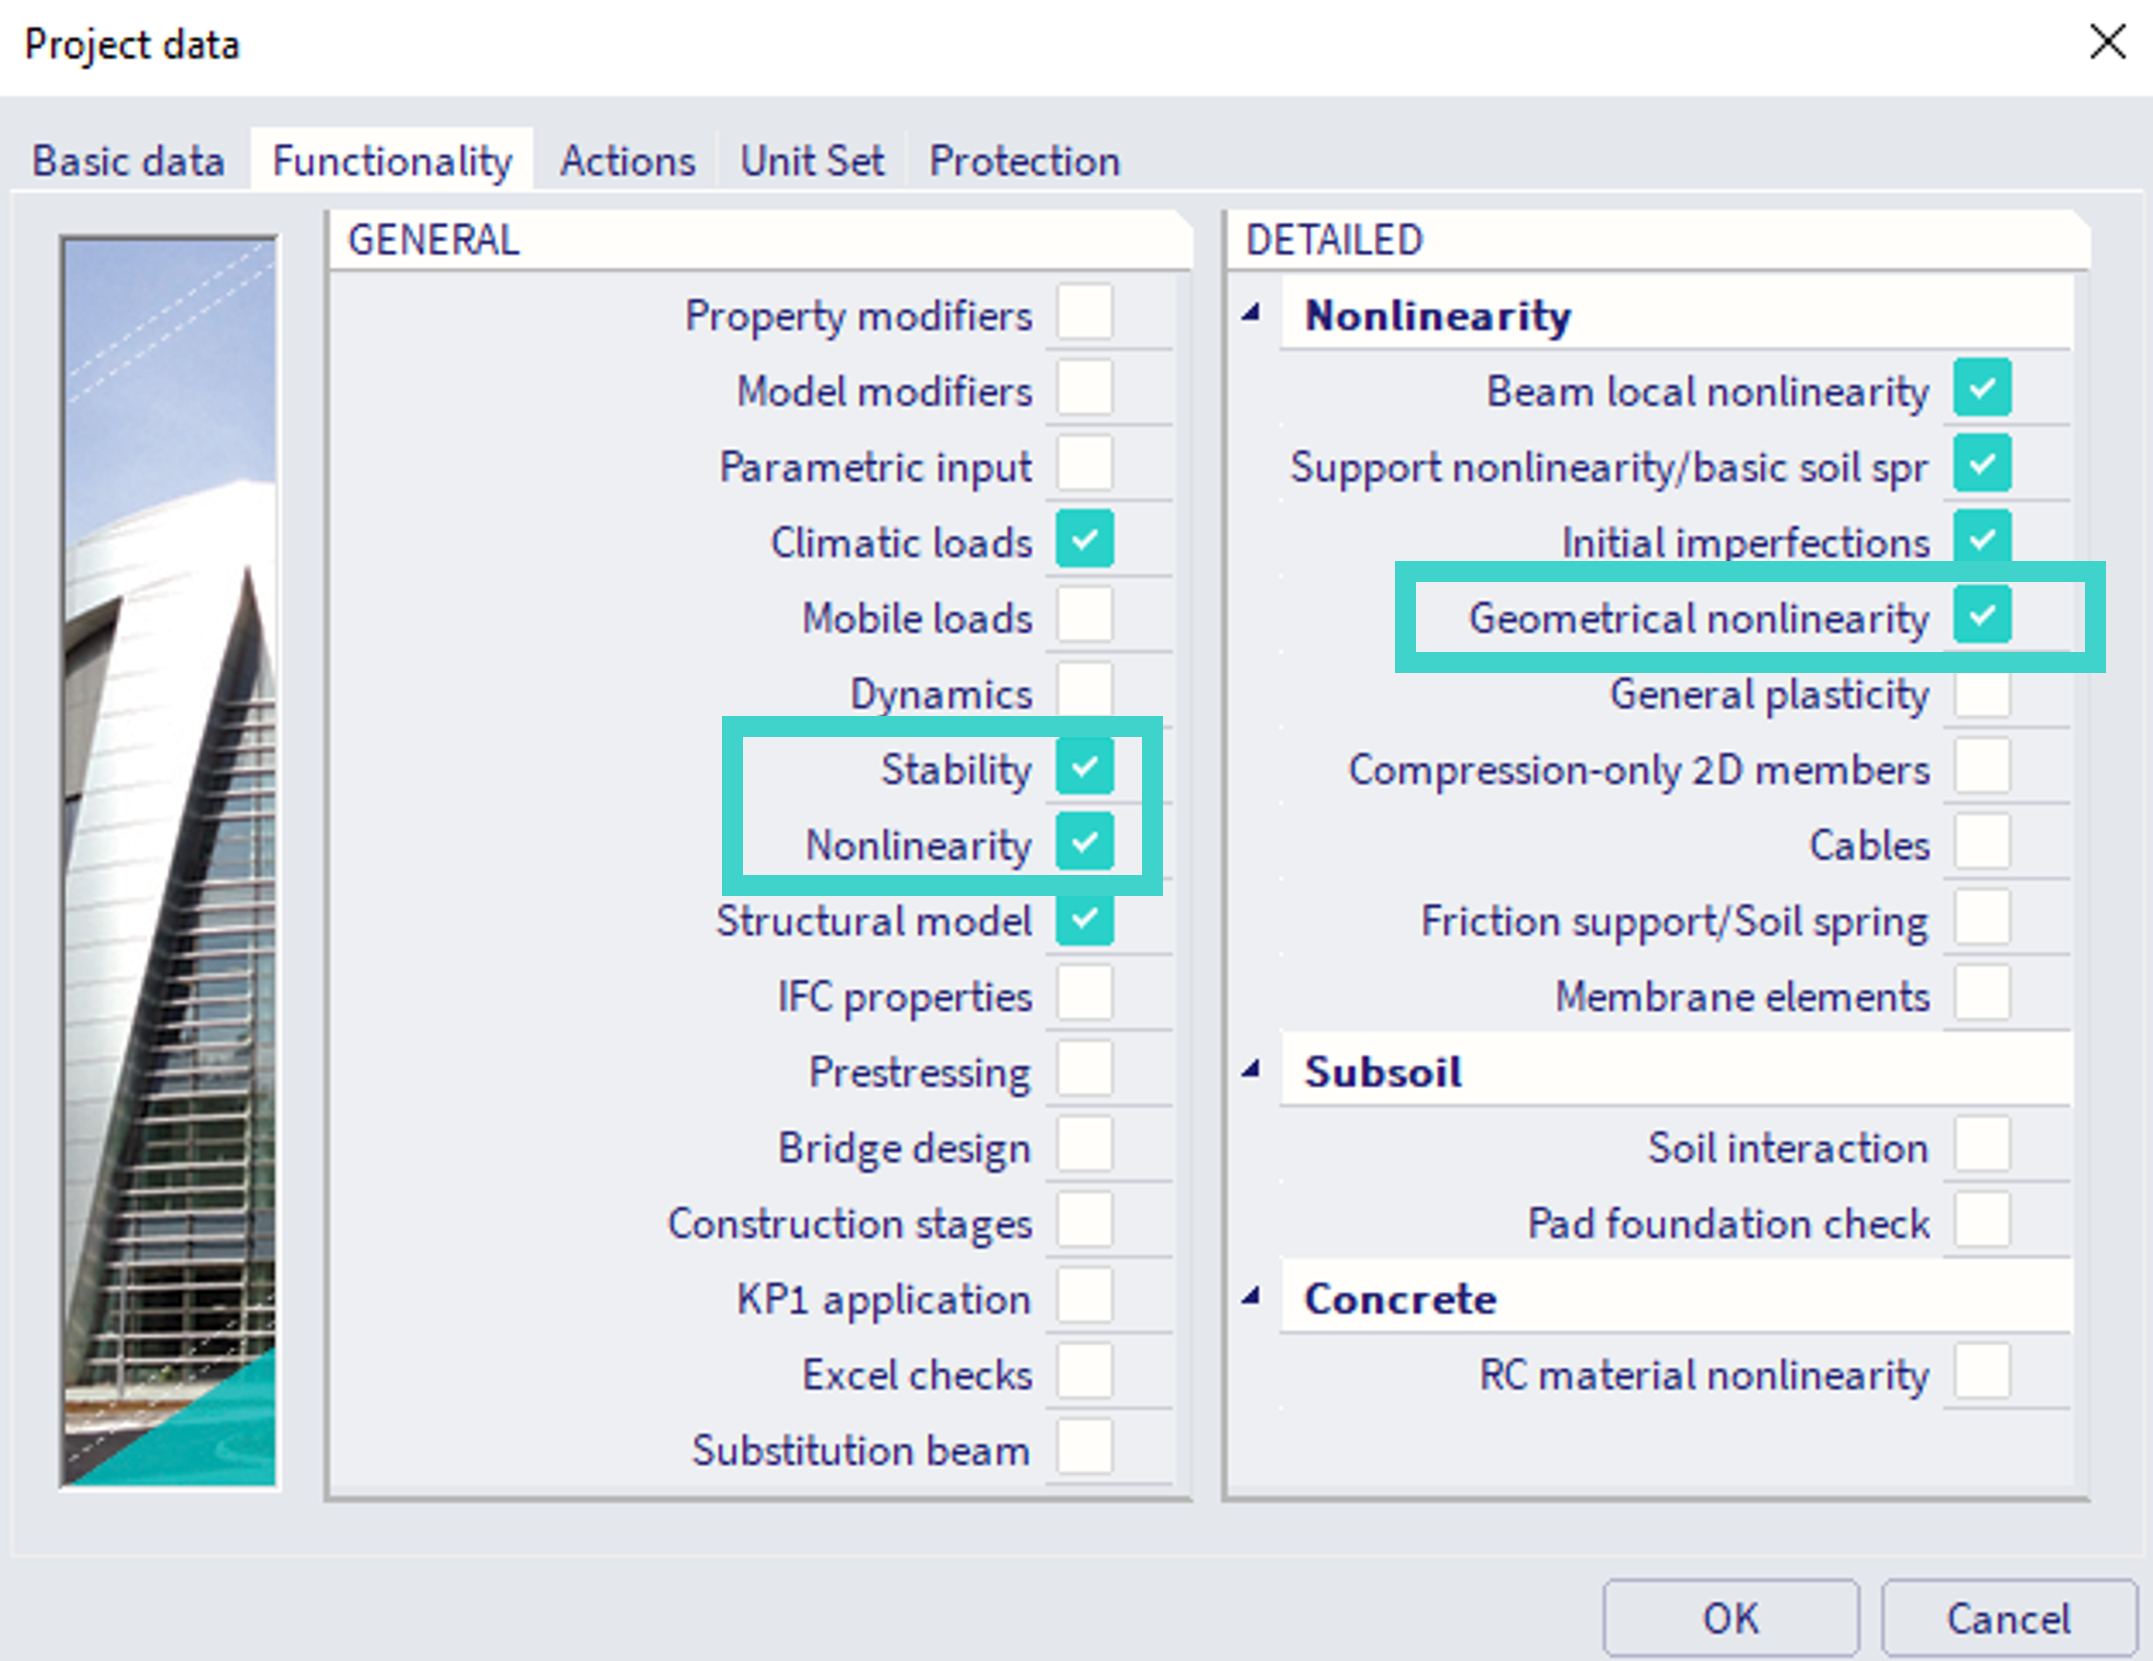Uncheck Geometrical nonlinearity
Screen dimensions: 2153x1661
pos(1982,616)
